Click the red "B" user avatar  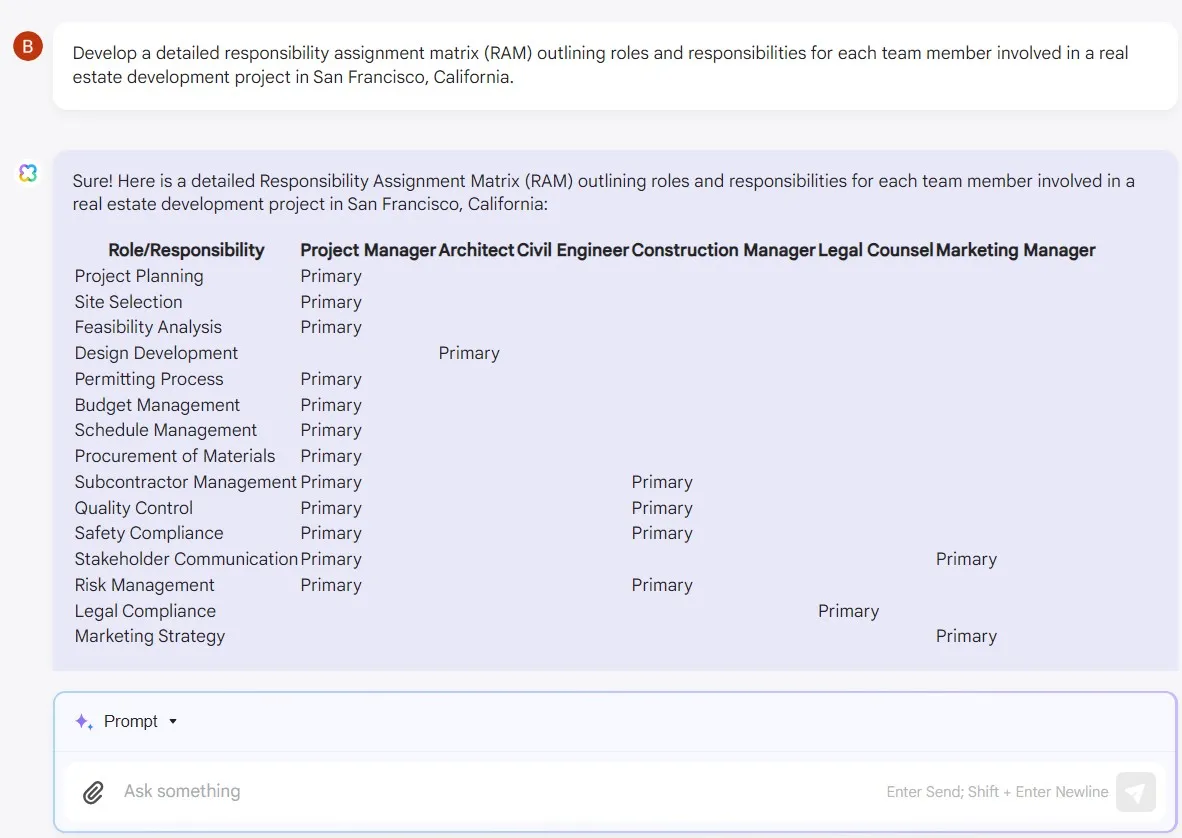(28, 46)
